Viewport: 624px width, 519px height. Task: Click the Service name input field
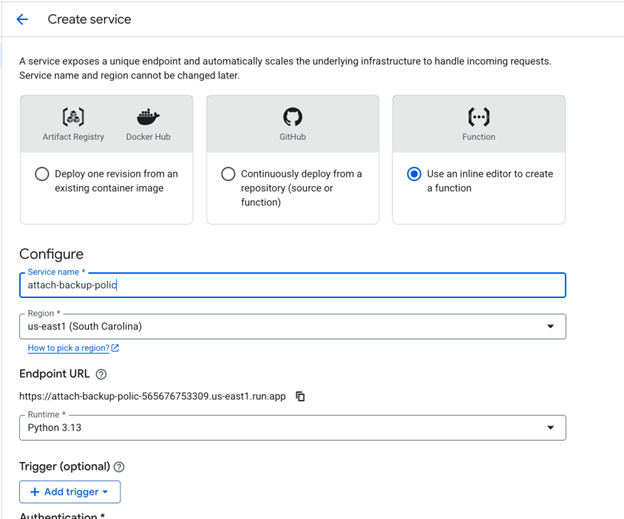point(292,285)
